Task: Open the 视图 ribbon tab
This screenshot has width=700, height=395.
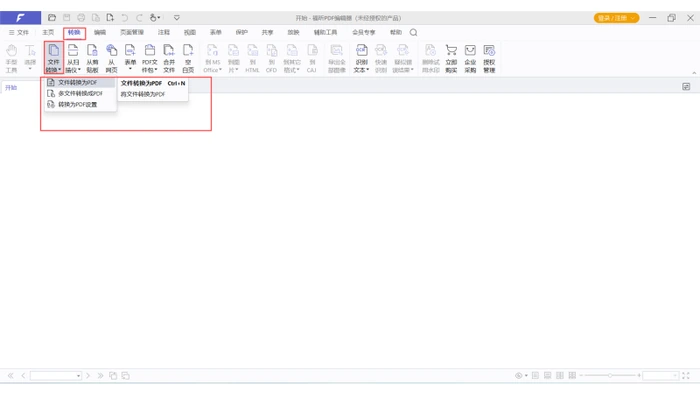Action: coord(190,33)
